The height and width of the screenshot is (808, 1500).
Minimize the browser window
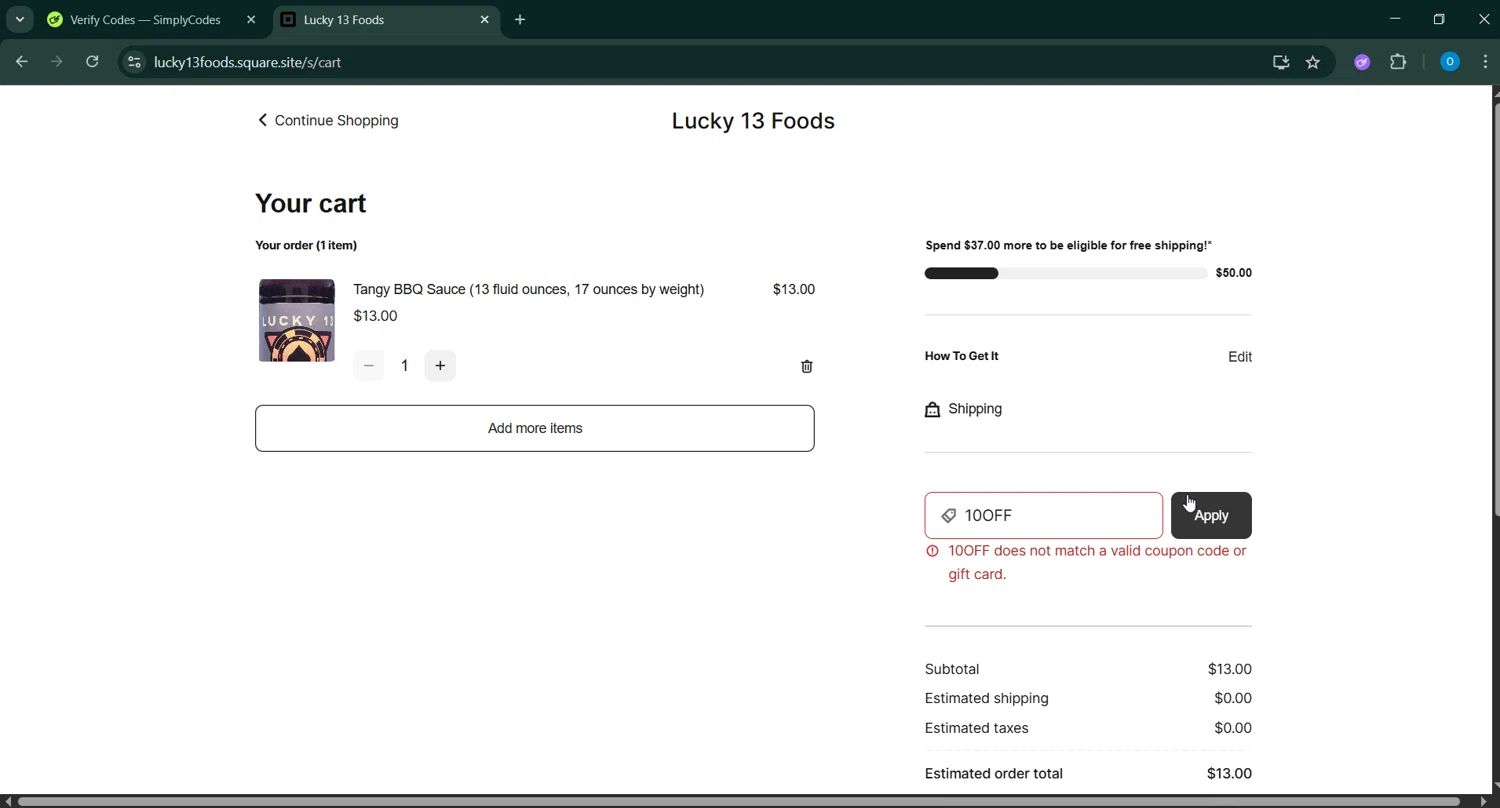coord(1395,19)
